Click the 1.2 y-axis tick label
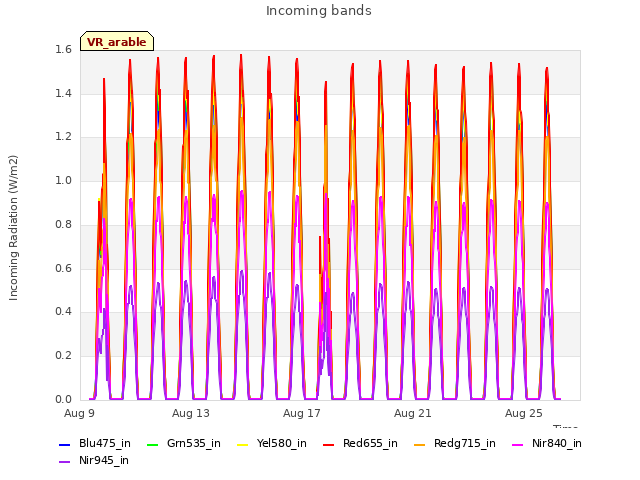Viewport: 640px width, 480px height. point(63,137)
